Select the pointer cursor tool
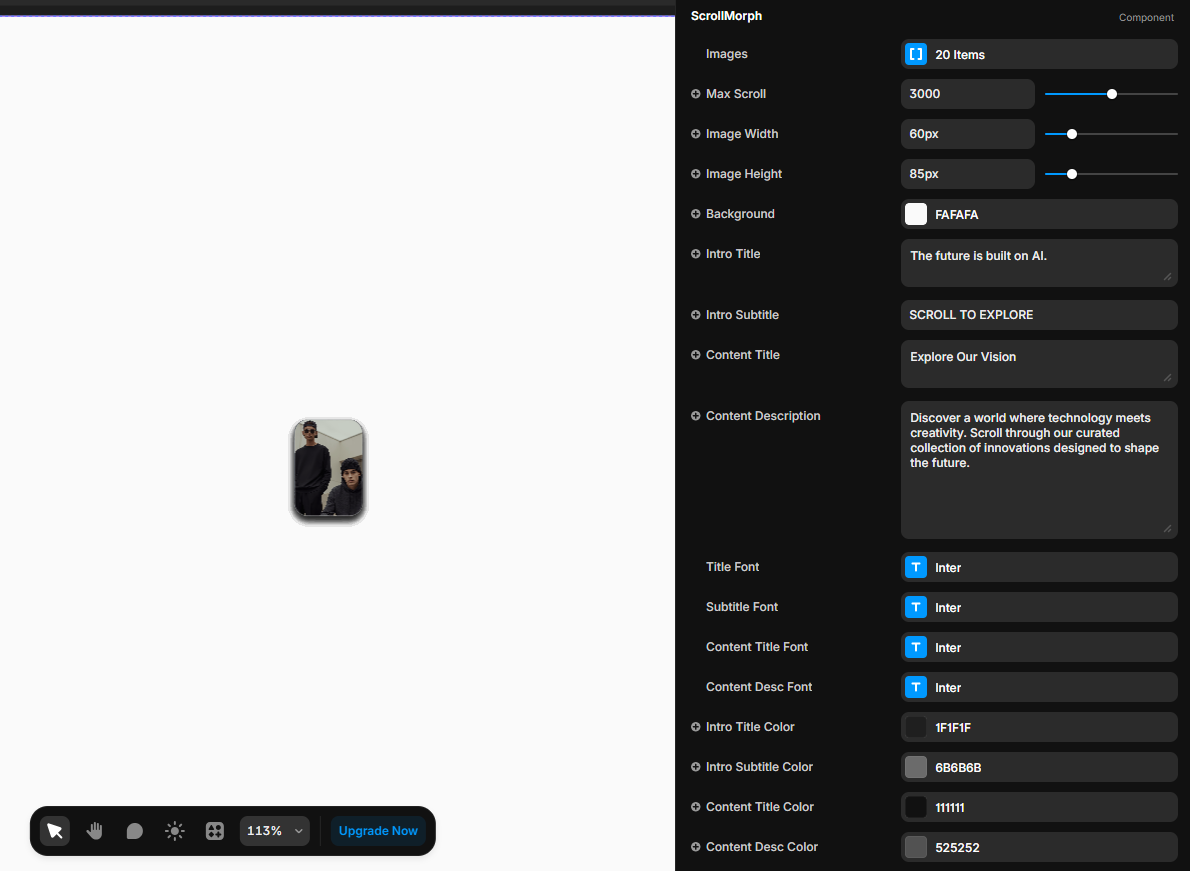1190x871 pixels. [x=55, y=831]
